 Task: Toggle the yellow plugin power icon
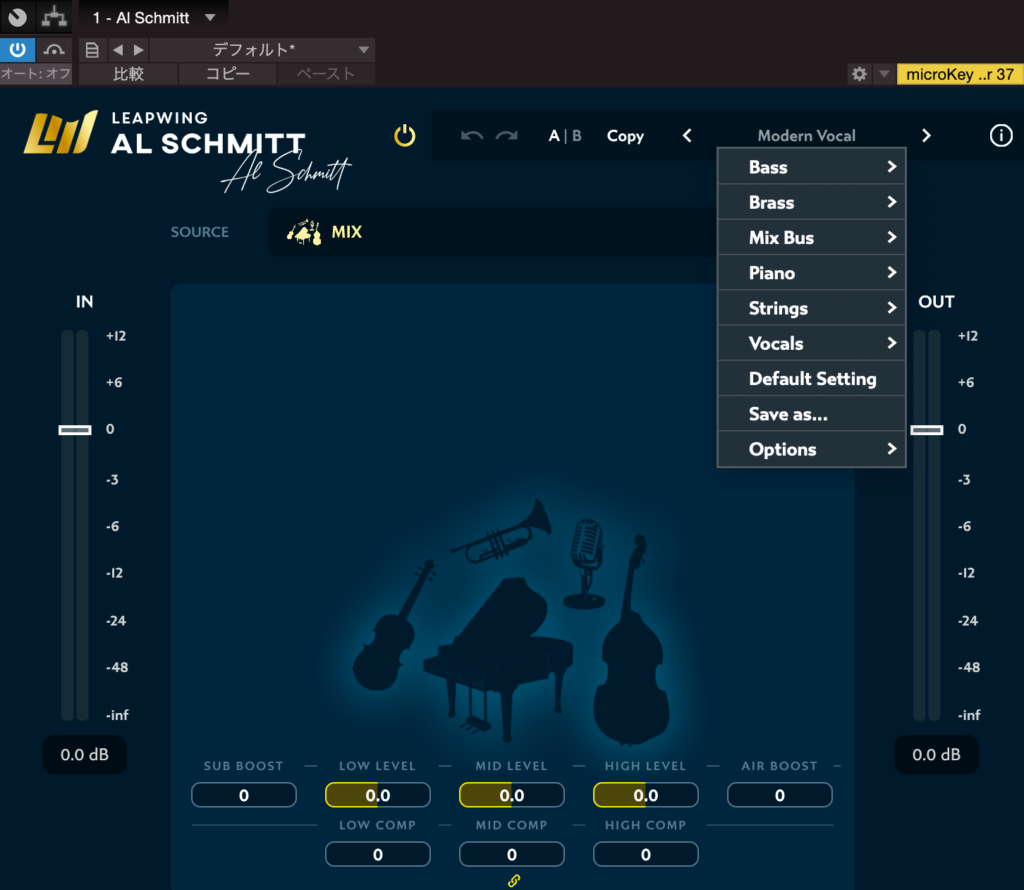point(404,136)
